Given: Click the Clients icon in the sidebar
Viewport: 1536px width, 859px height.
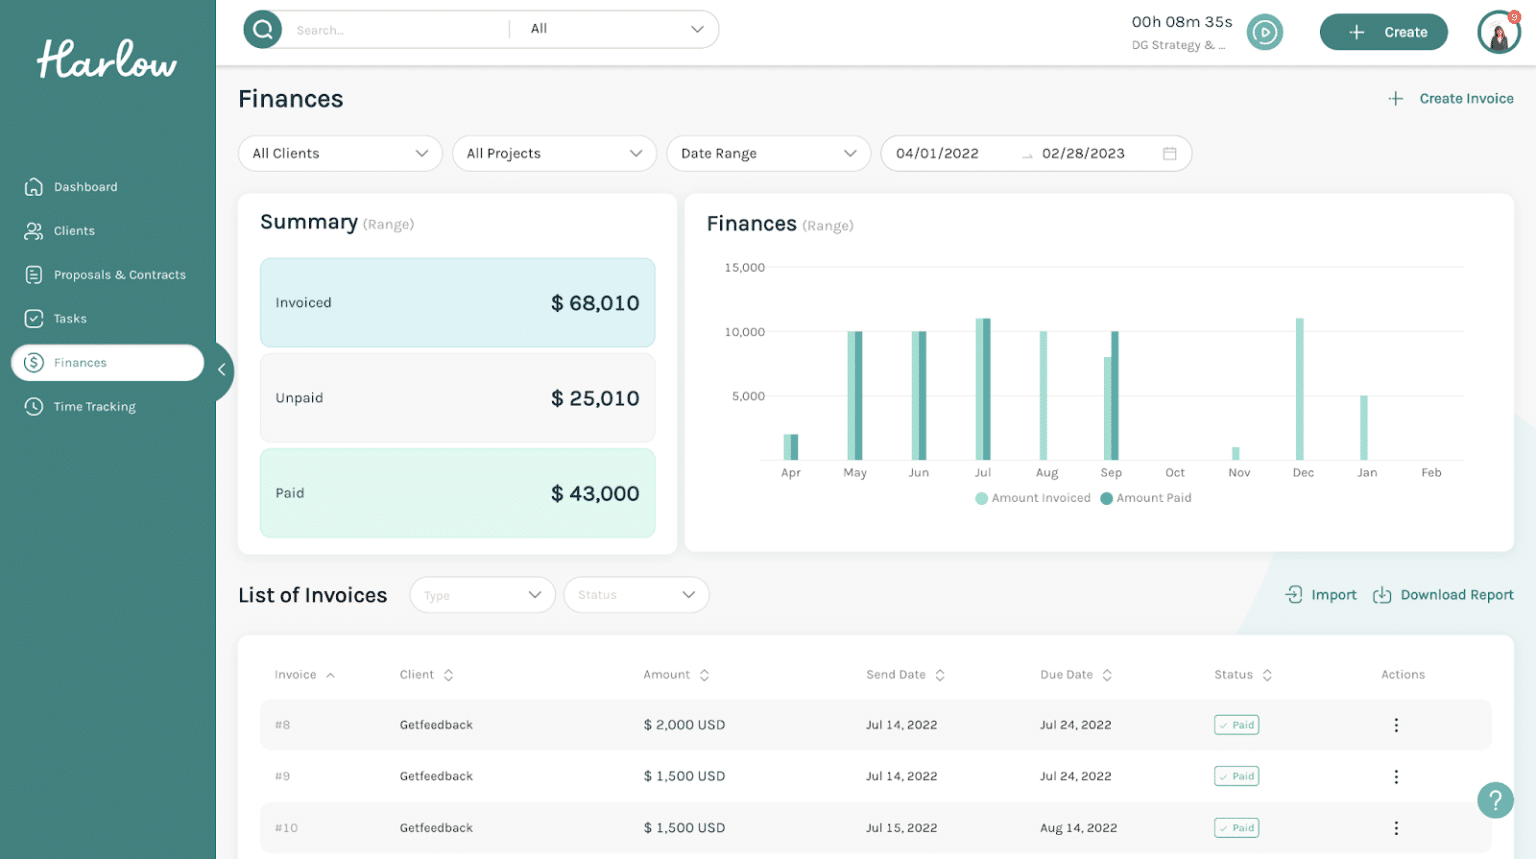Looking at the screenshot, I should [x=33, y=230].
